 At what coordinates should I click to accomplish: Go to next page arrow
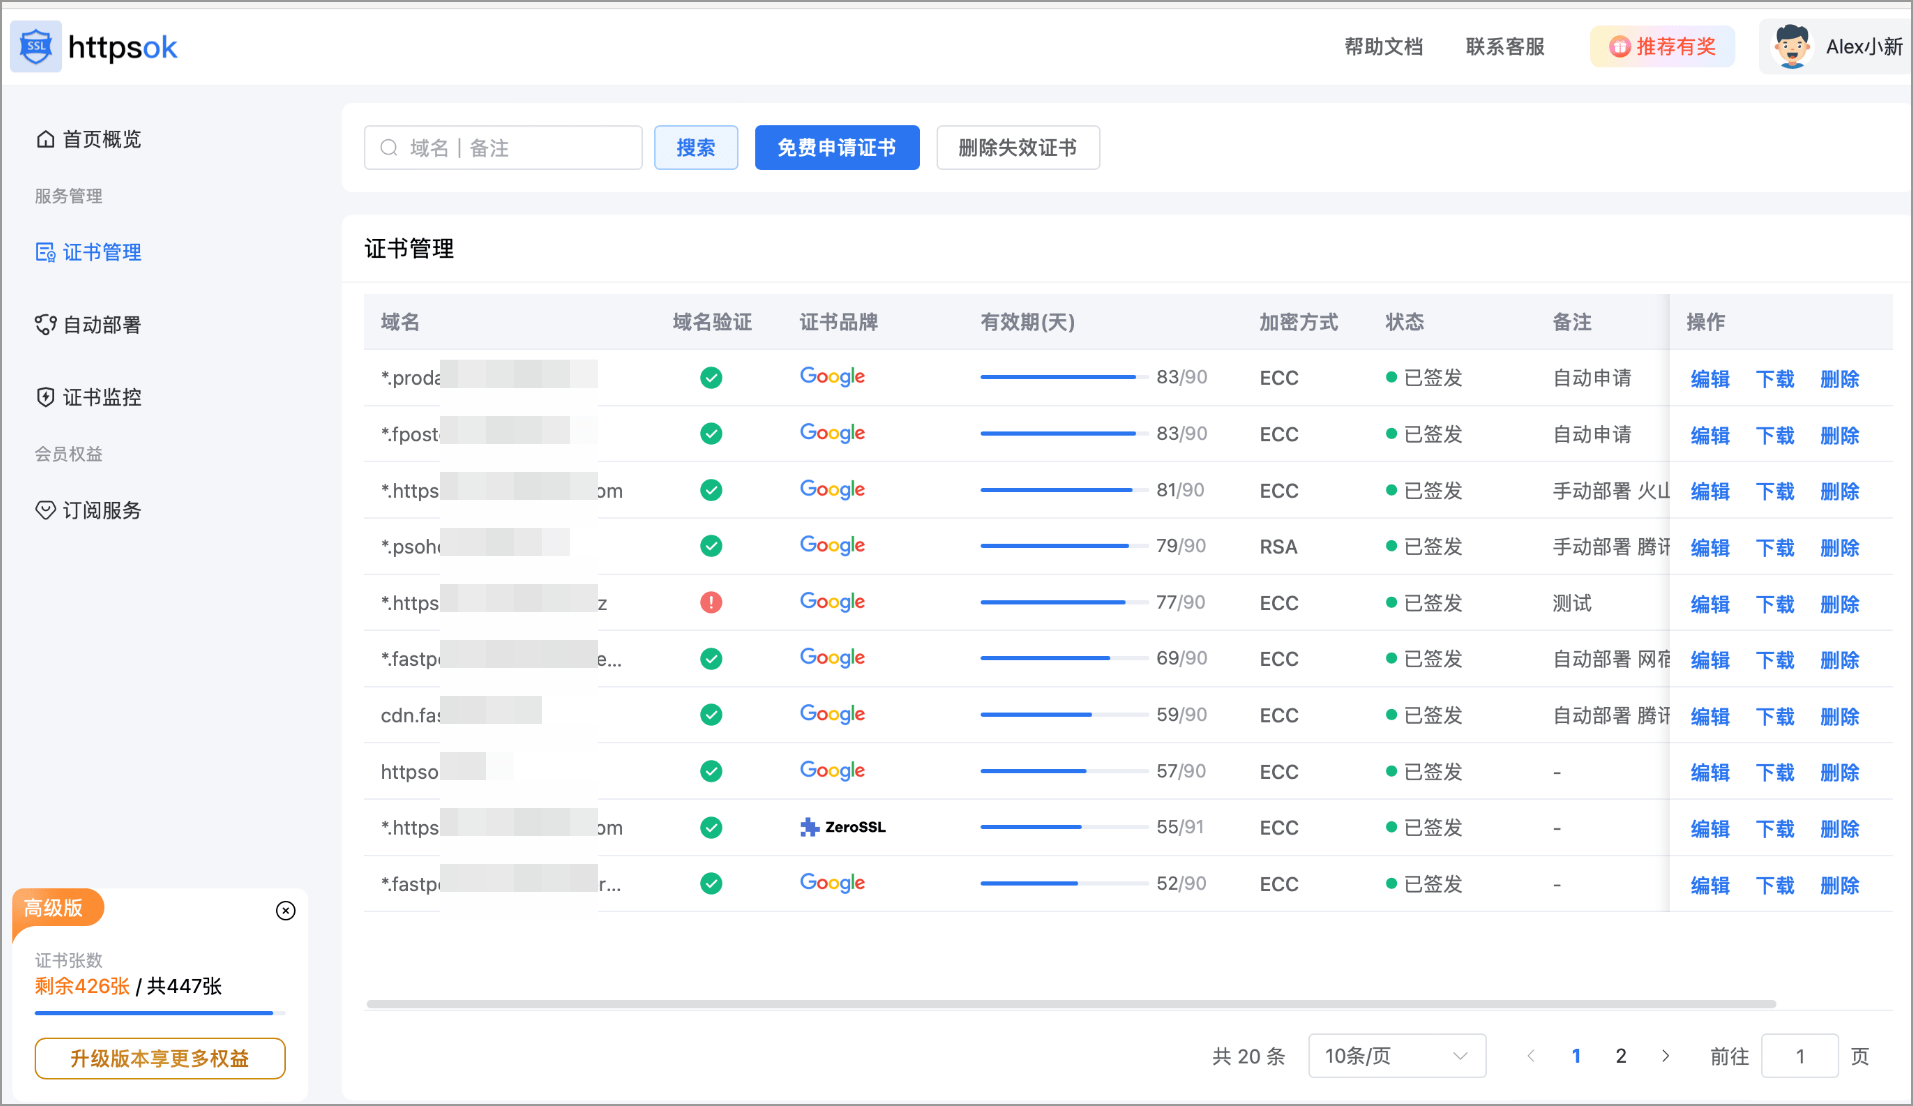point(1665,1056)
